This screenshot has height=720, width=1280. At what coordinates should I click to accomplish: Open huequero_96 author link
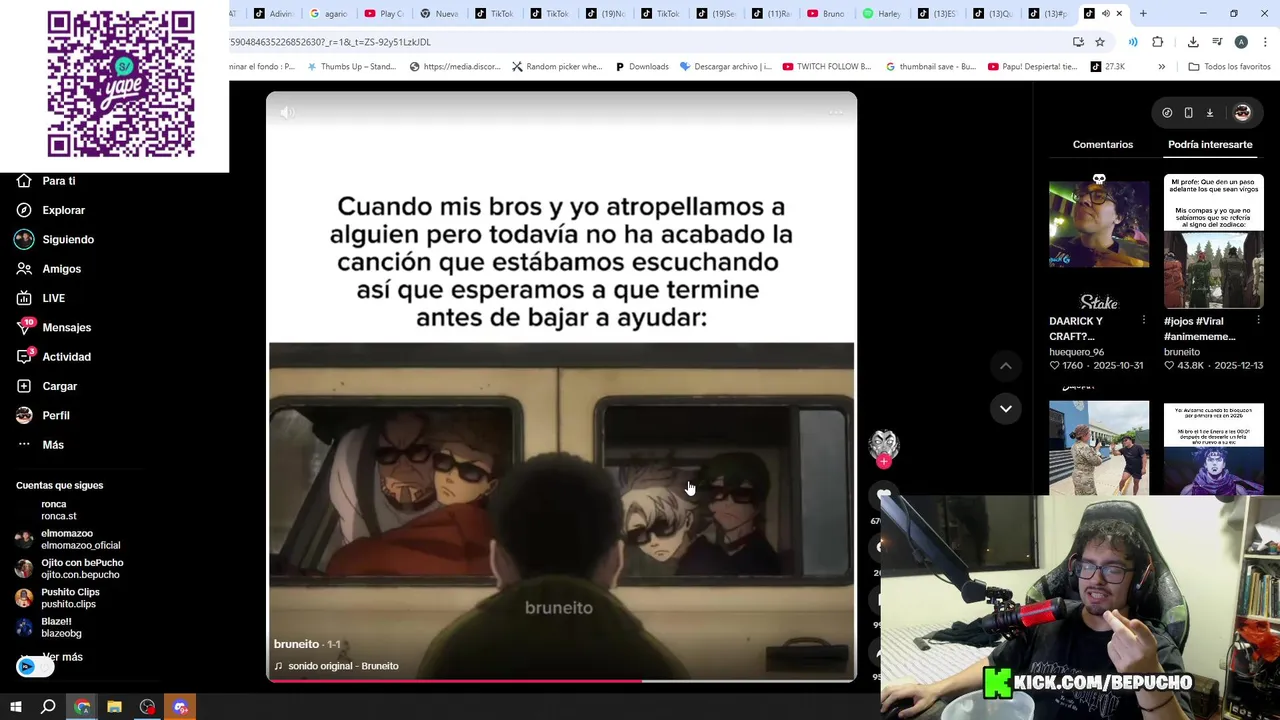click(x=1076, y=352)
